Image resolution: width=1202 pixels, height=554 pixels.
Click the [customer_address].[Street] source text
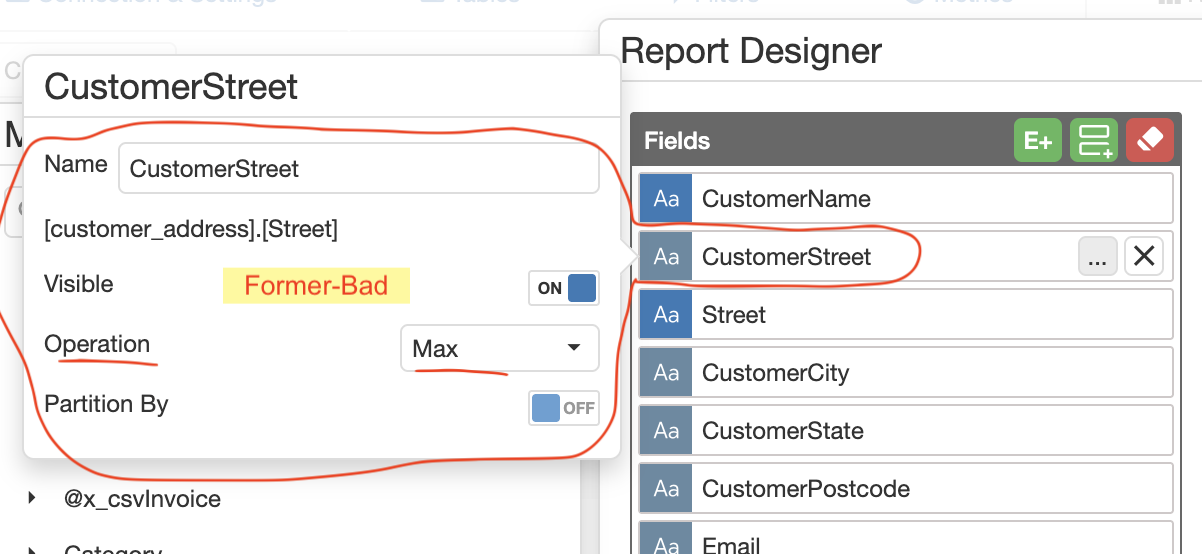click(x=191, y=230)
